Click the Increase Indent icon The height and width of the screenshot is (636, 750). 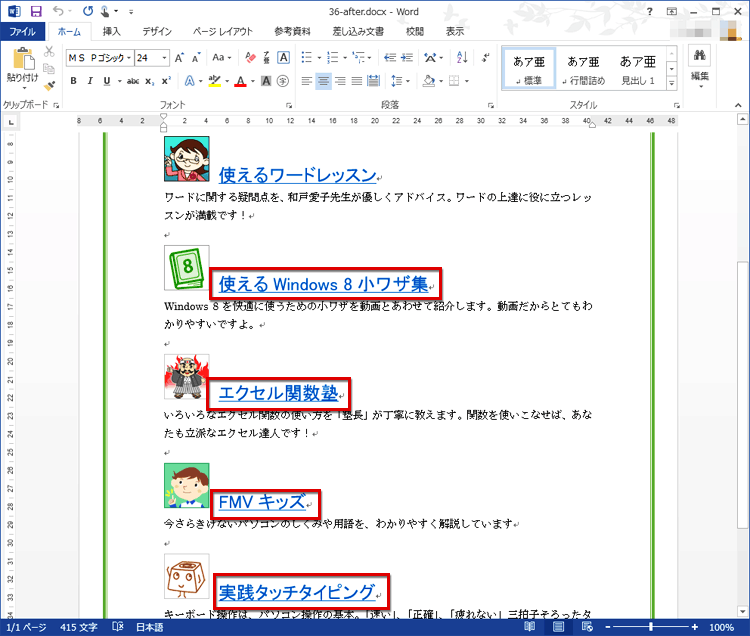[407, 58]
